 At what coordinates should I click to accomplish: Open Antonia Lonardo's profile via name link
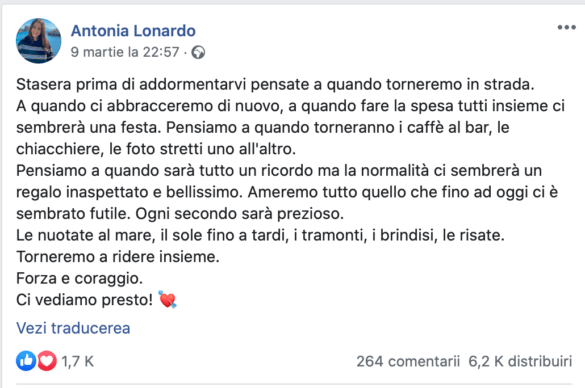[133, 31]
